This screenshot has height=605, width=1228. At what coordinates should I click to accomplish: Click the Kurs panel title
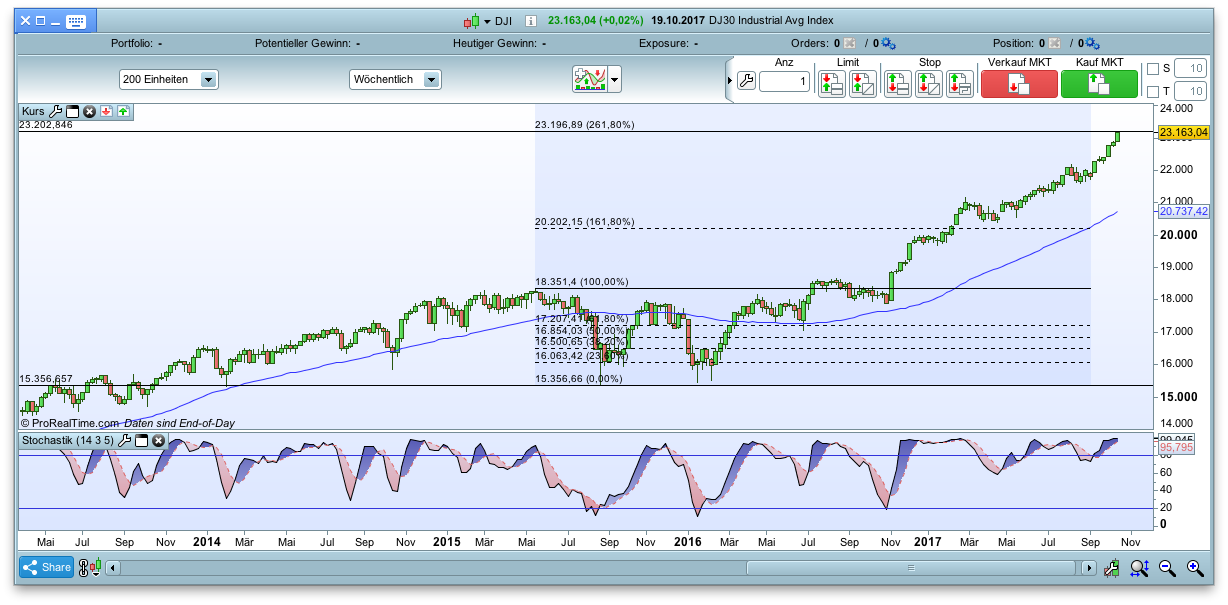coord(33,111)
